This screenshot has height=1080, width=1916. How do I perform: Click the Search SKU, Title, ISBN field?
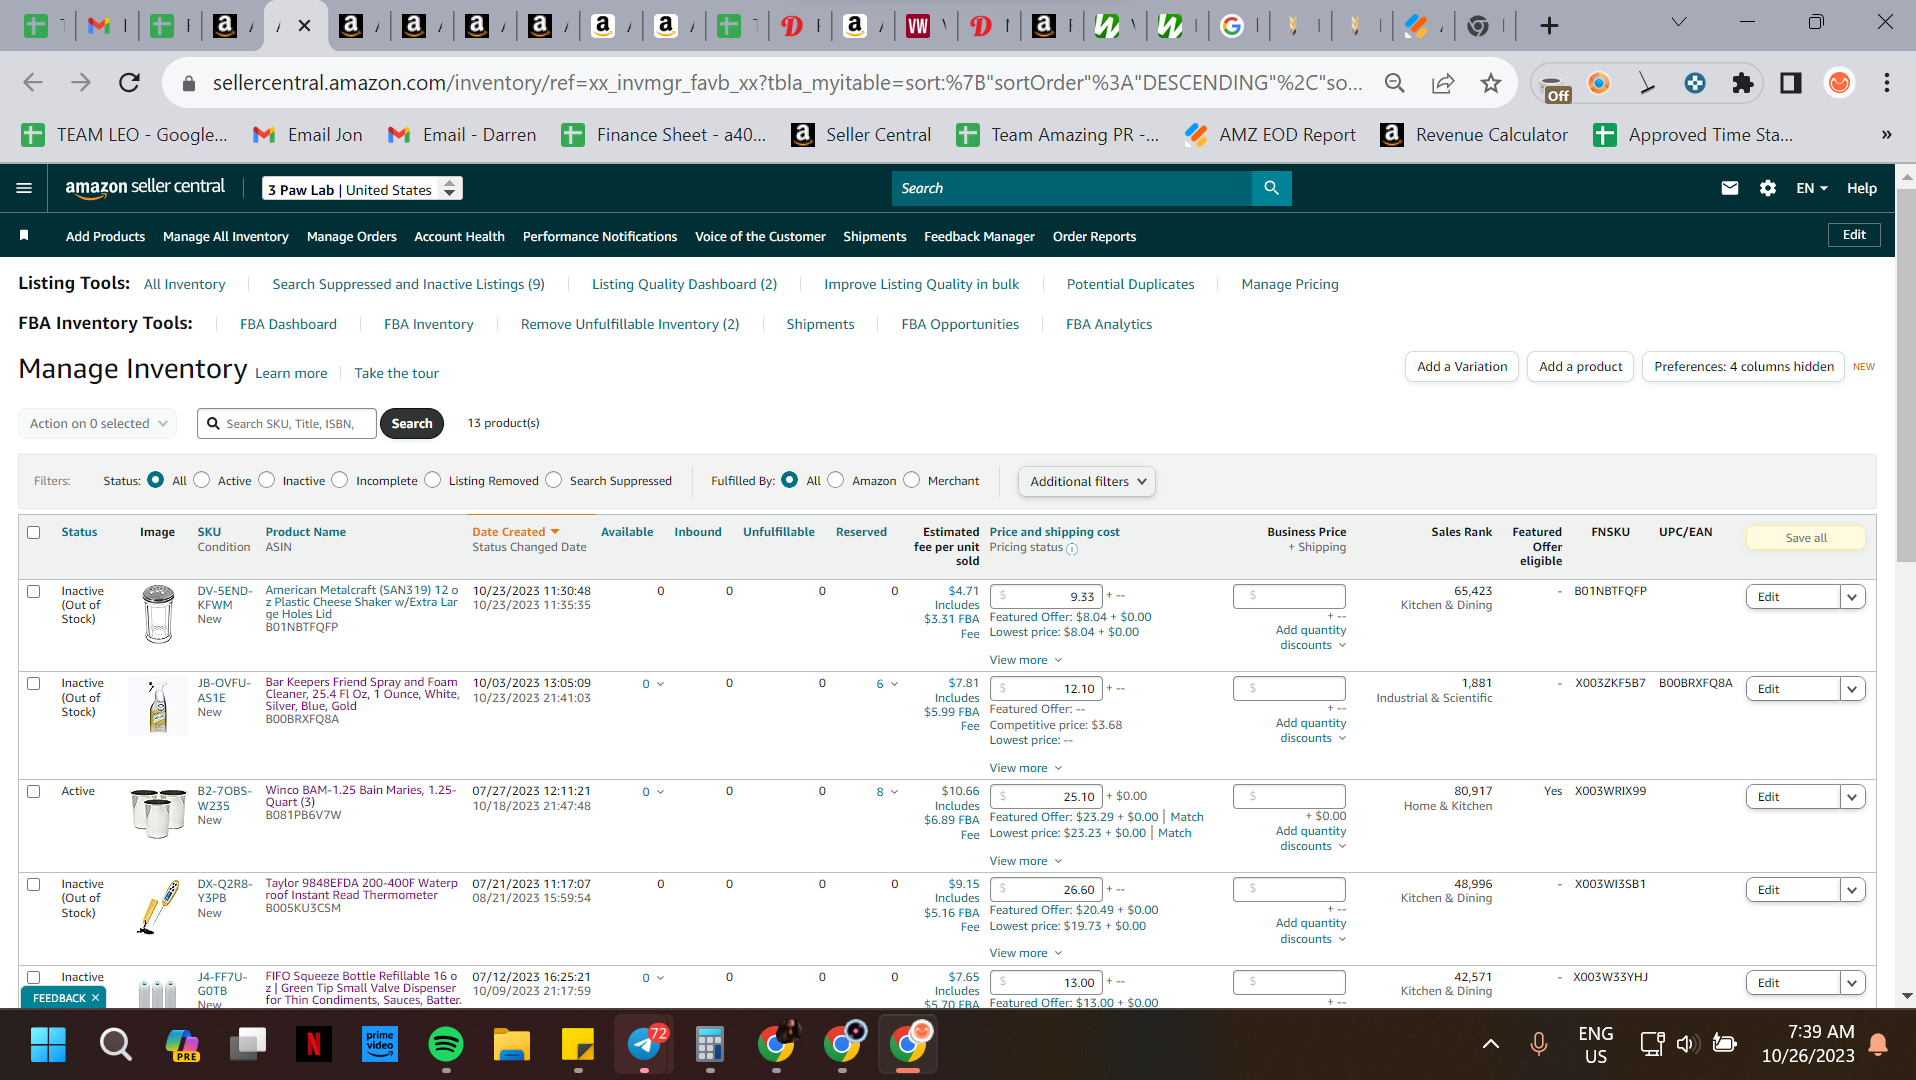[287, 423]
